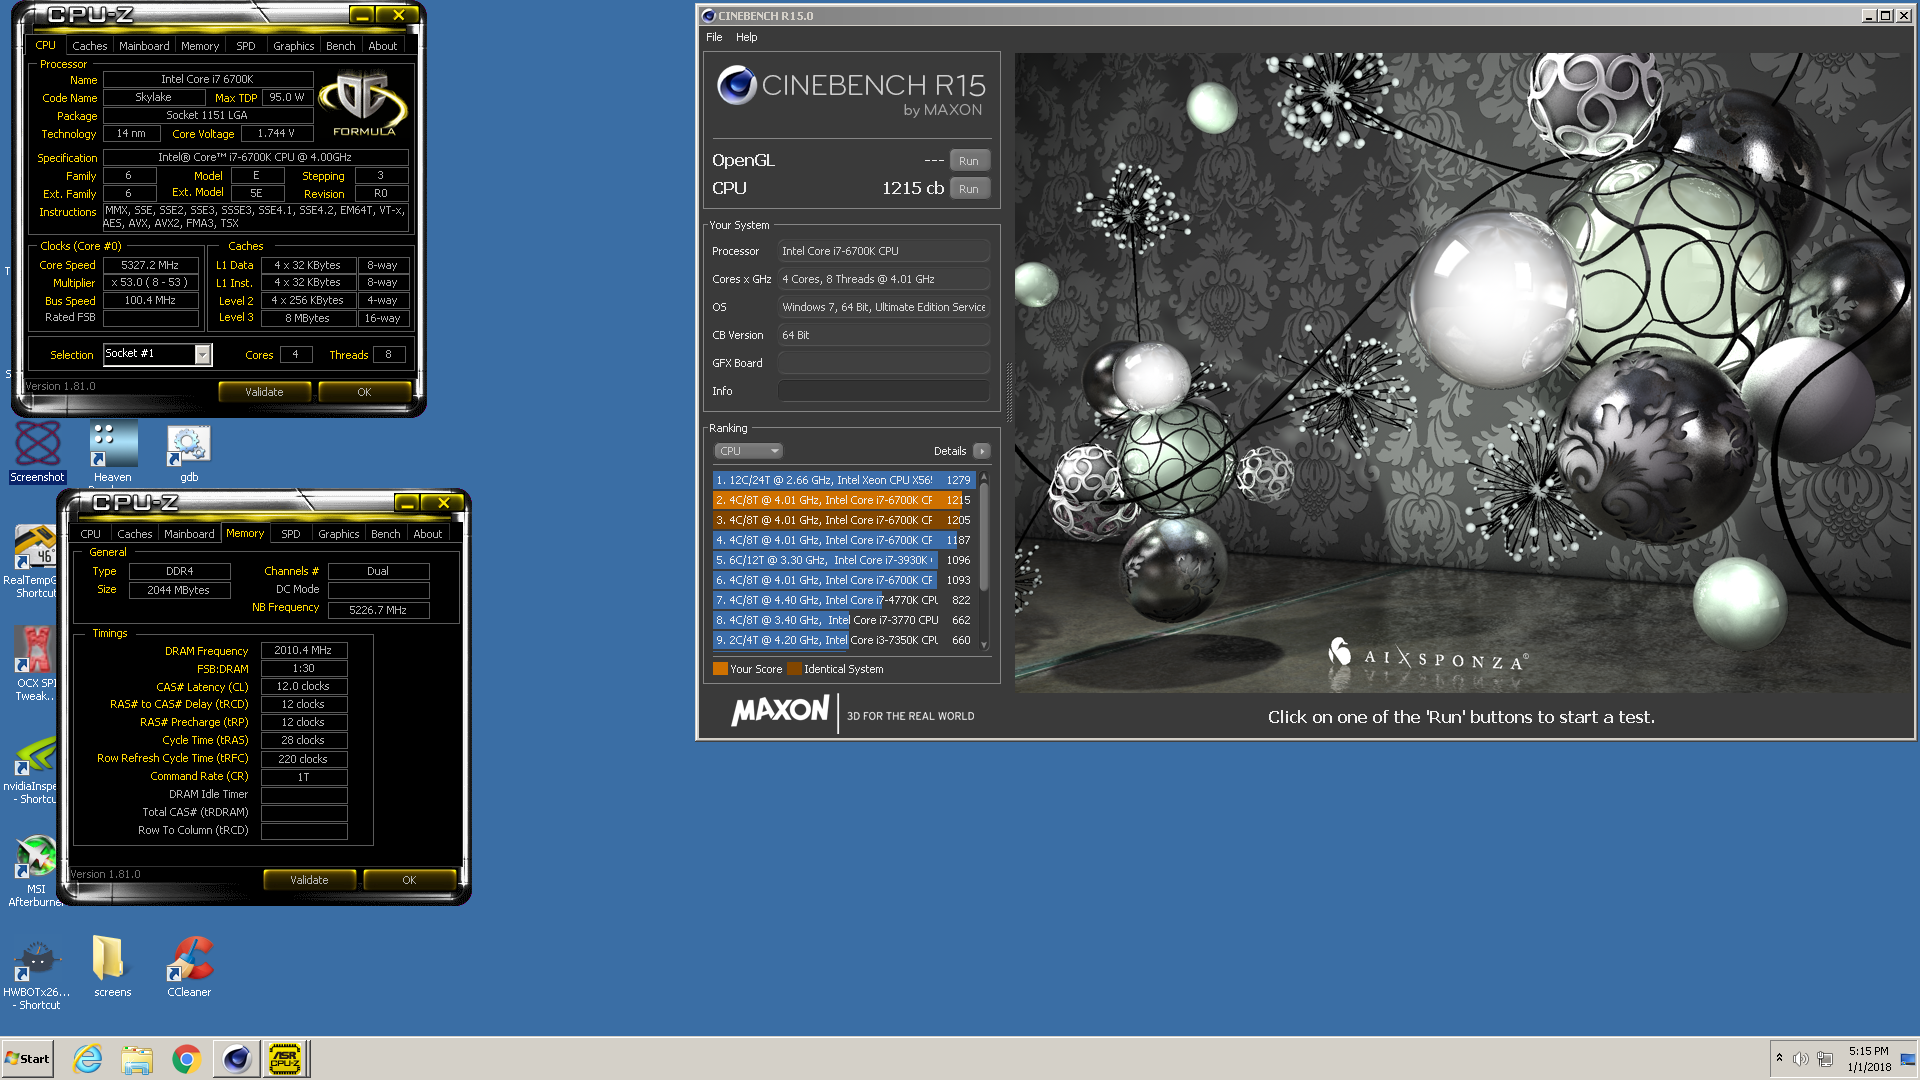1920x1080 pixels.
Task: Click the taskbar clock showing 5:15 PM
Action: [1868, 1059]
